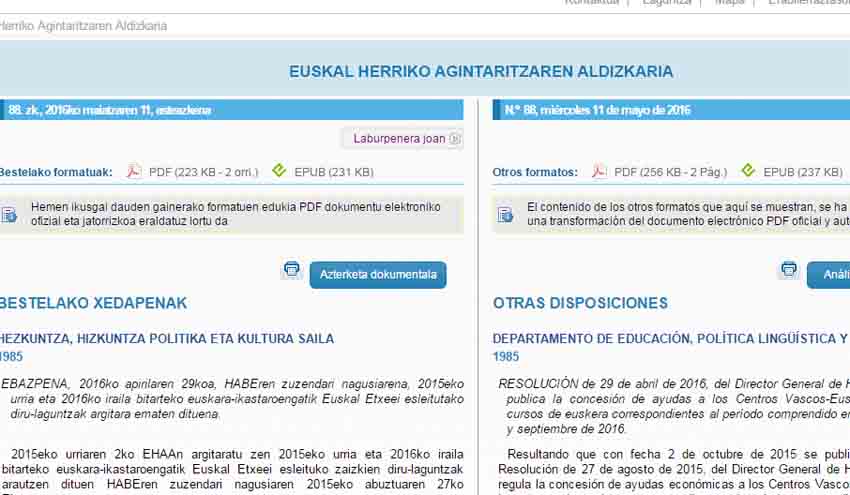Download EPUB (231 KB) link
Viewport: 850px width, 495px height.
point(334,172)
